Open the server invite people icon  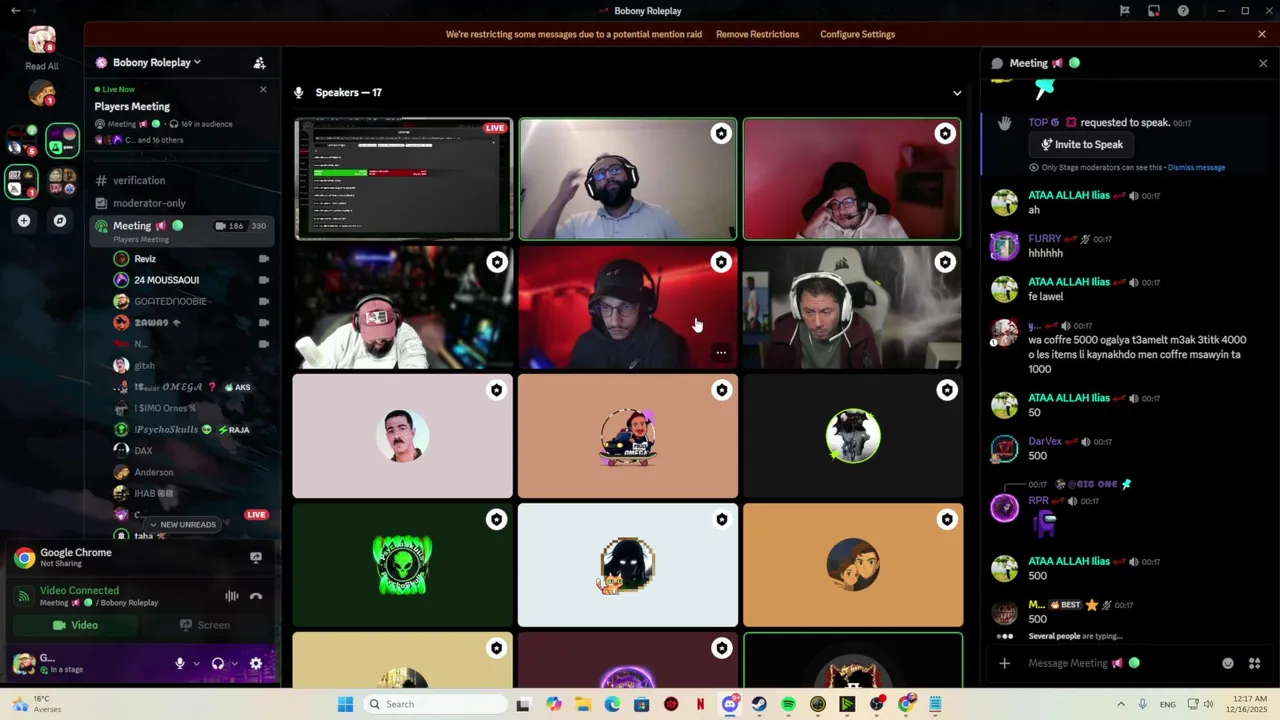pyautogui.click(x=259, y=62)
